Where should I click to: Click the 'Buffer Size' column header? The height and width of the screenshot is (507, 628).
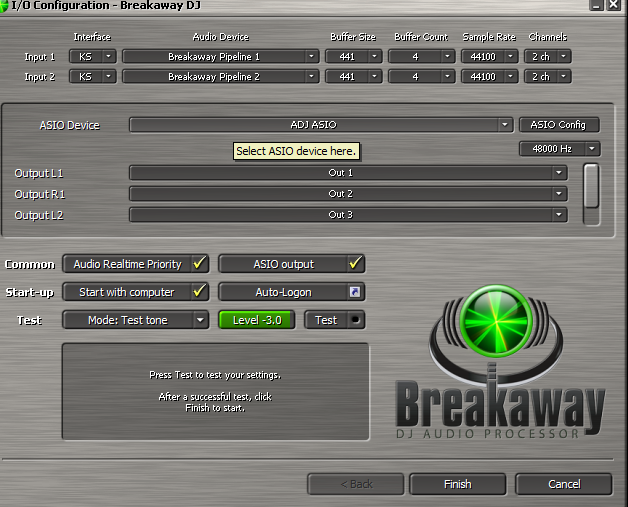353,37
